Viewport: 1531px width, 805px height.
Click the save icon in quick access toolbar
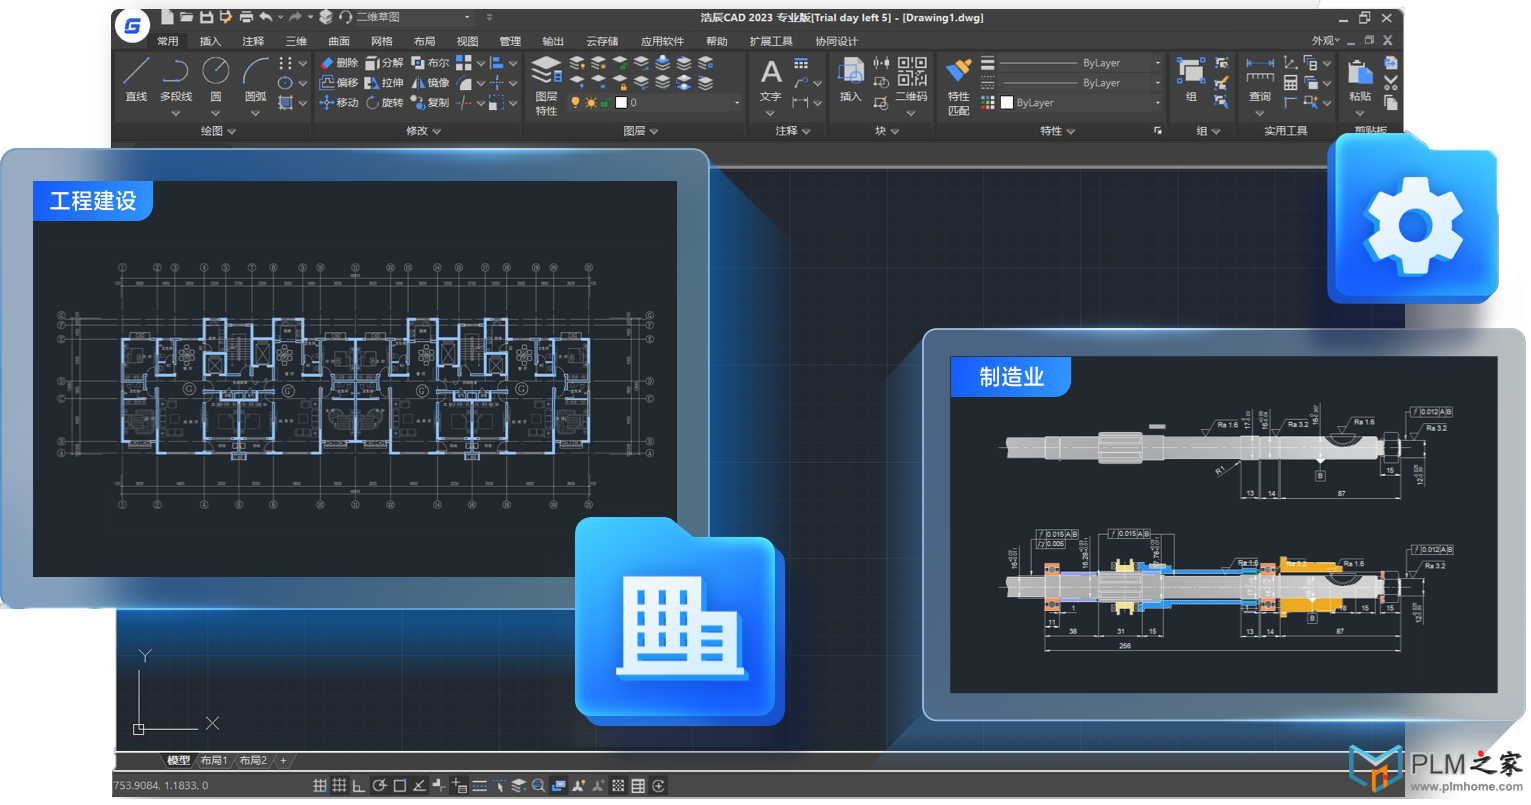click(206, 17)
